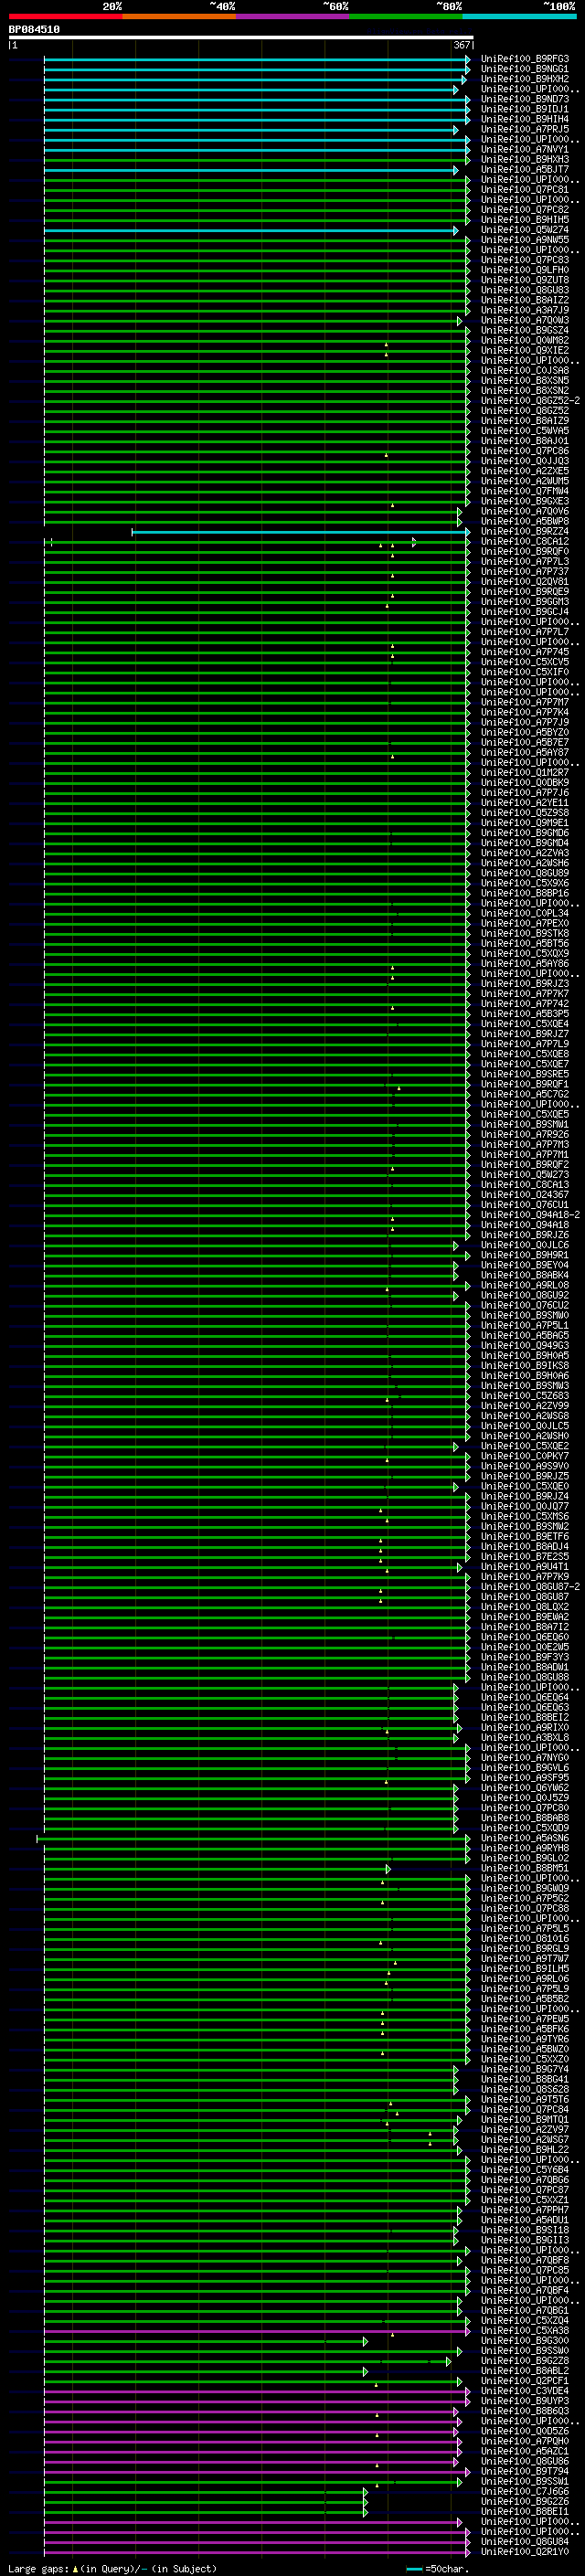Click the cyan segment of the identity scale
This screenshot has width=585, height=2576.
coord(519,16)
